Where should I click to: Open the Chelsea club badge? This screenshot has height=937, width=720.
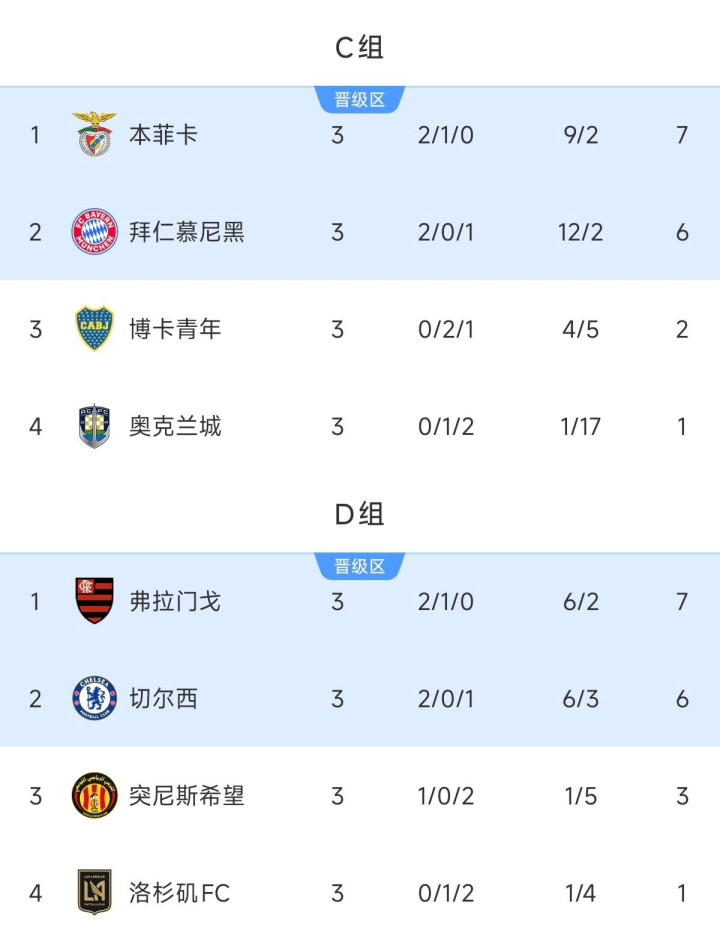[x=94, y=698]
